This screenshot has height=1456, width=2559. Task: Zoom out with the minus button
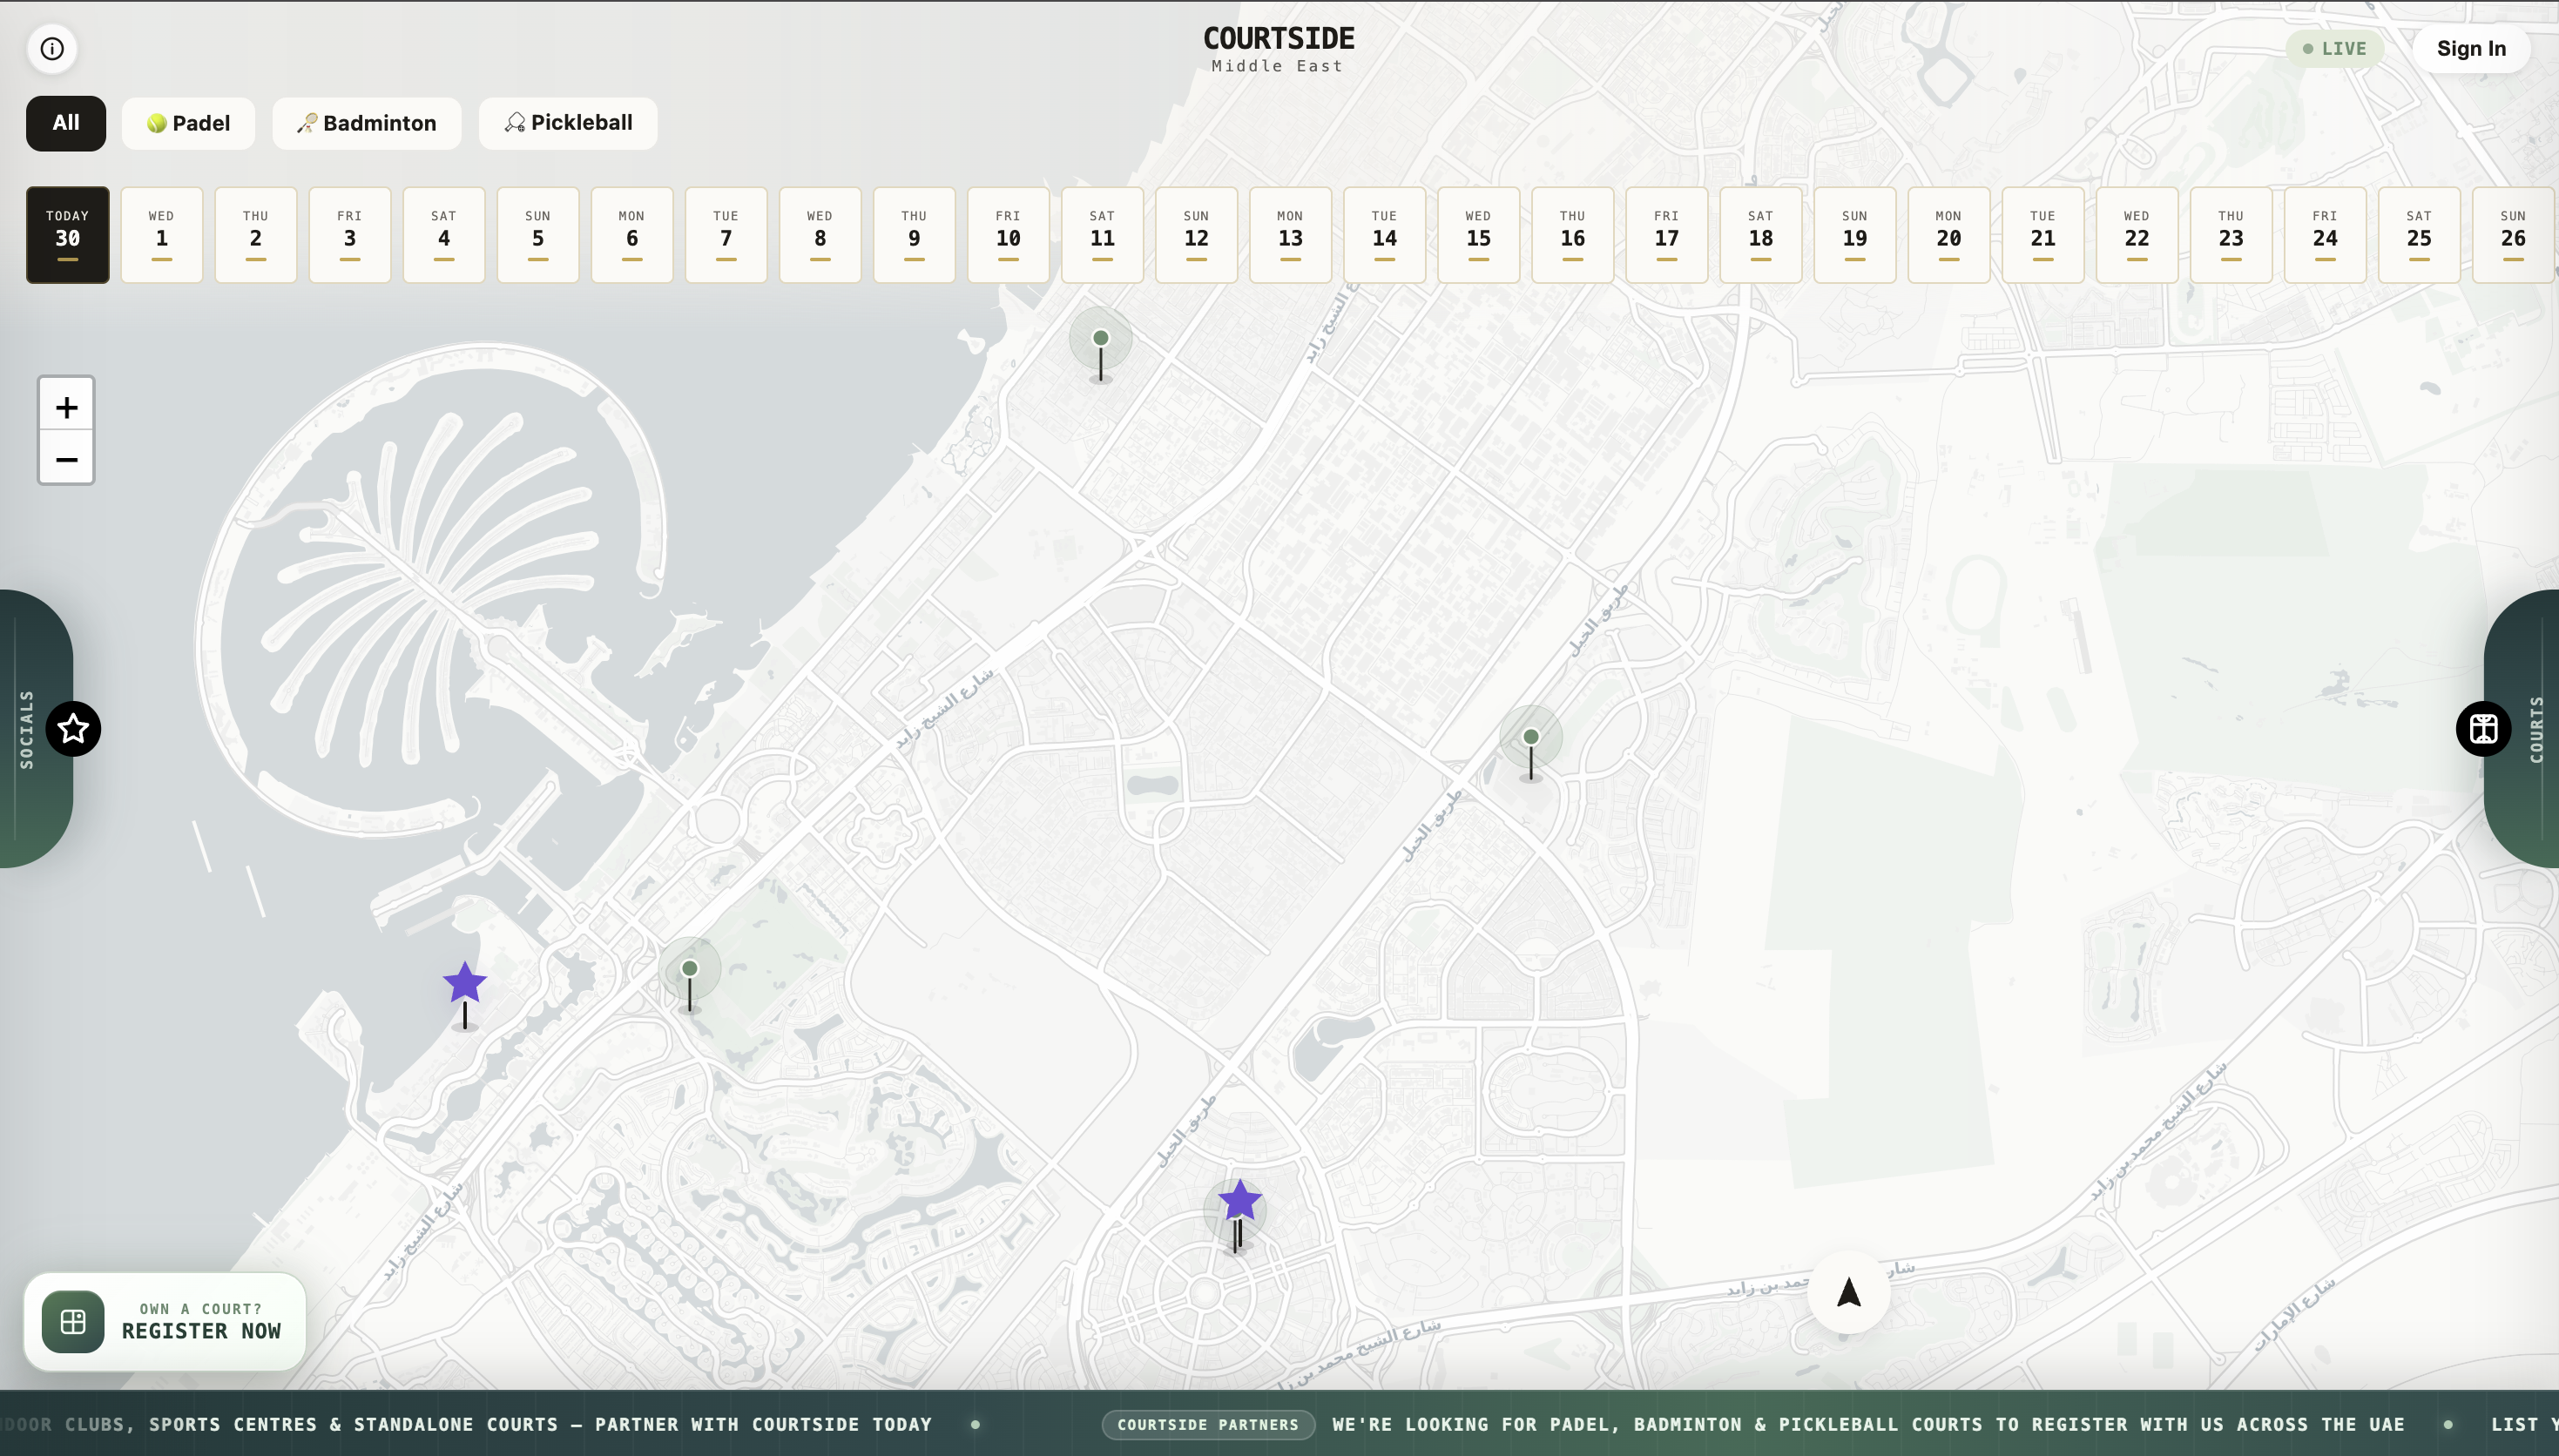pyautogui.click(x=66, y=459)
